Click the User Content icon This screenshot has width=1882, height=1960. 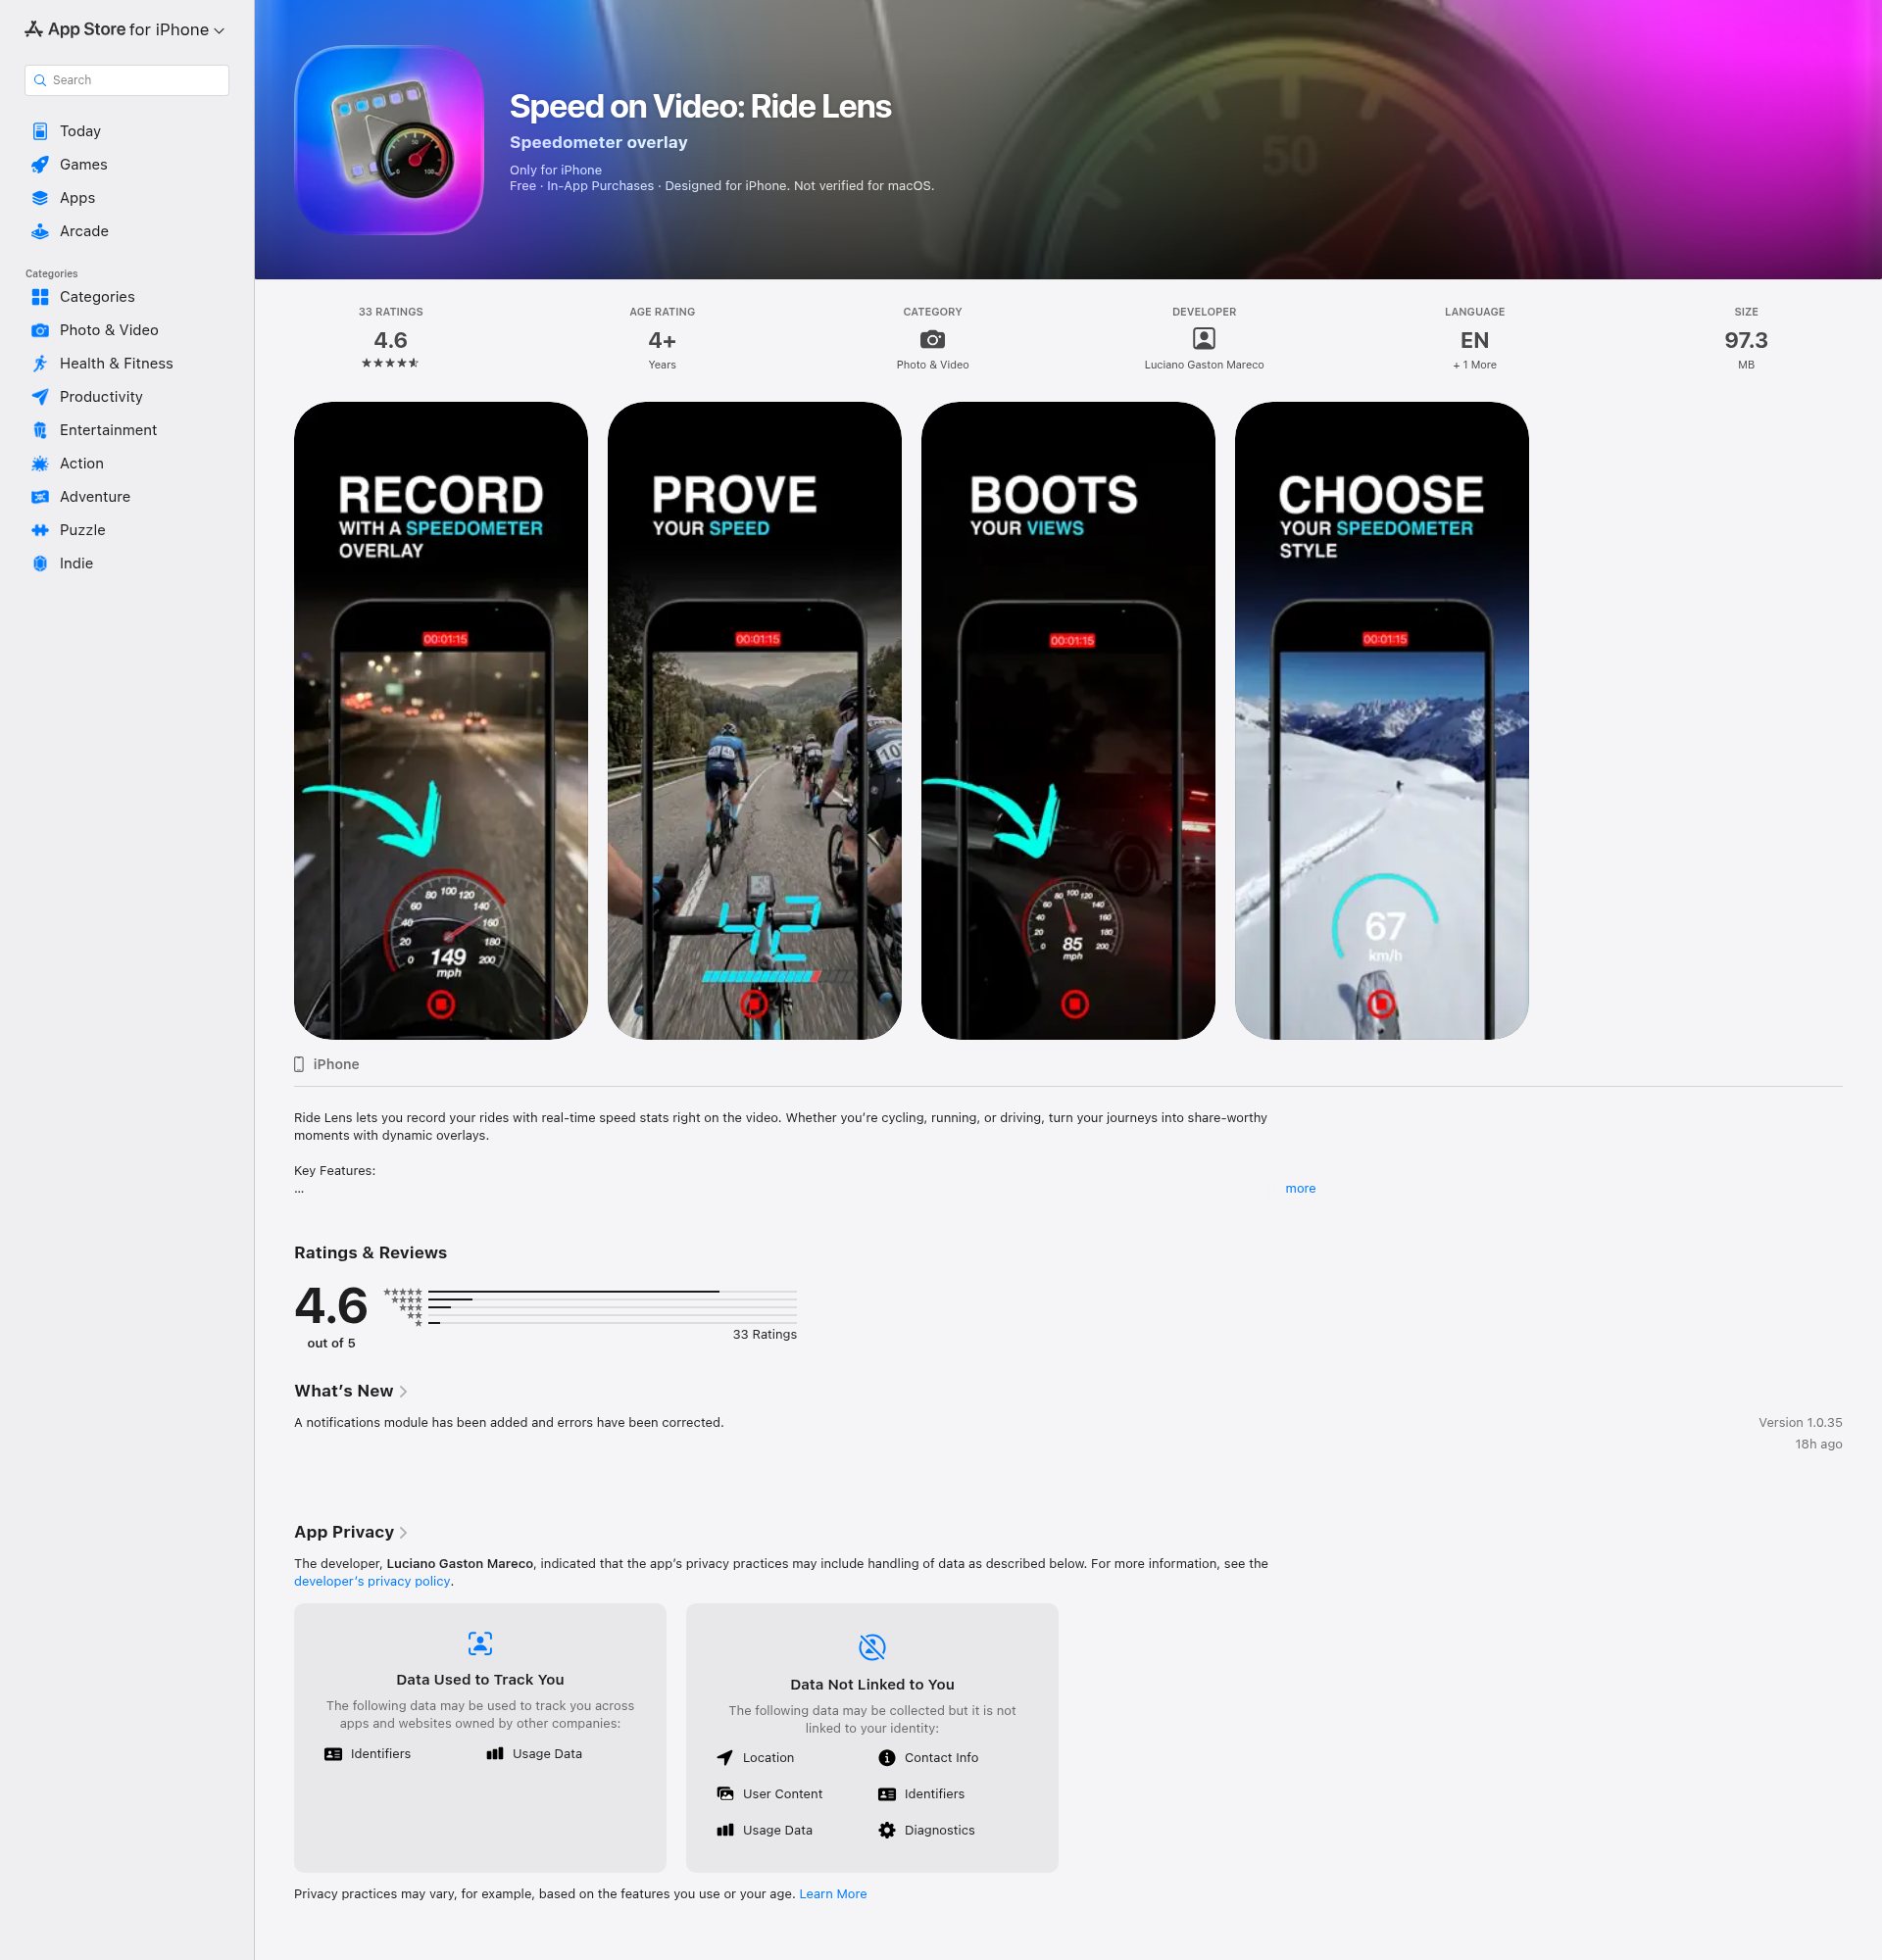pos(725,1794)
